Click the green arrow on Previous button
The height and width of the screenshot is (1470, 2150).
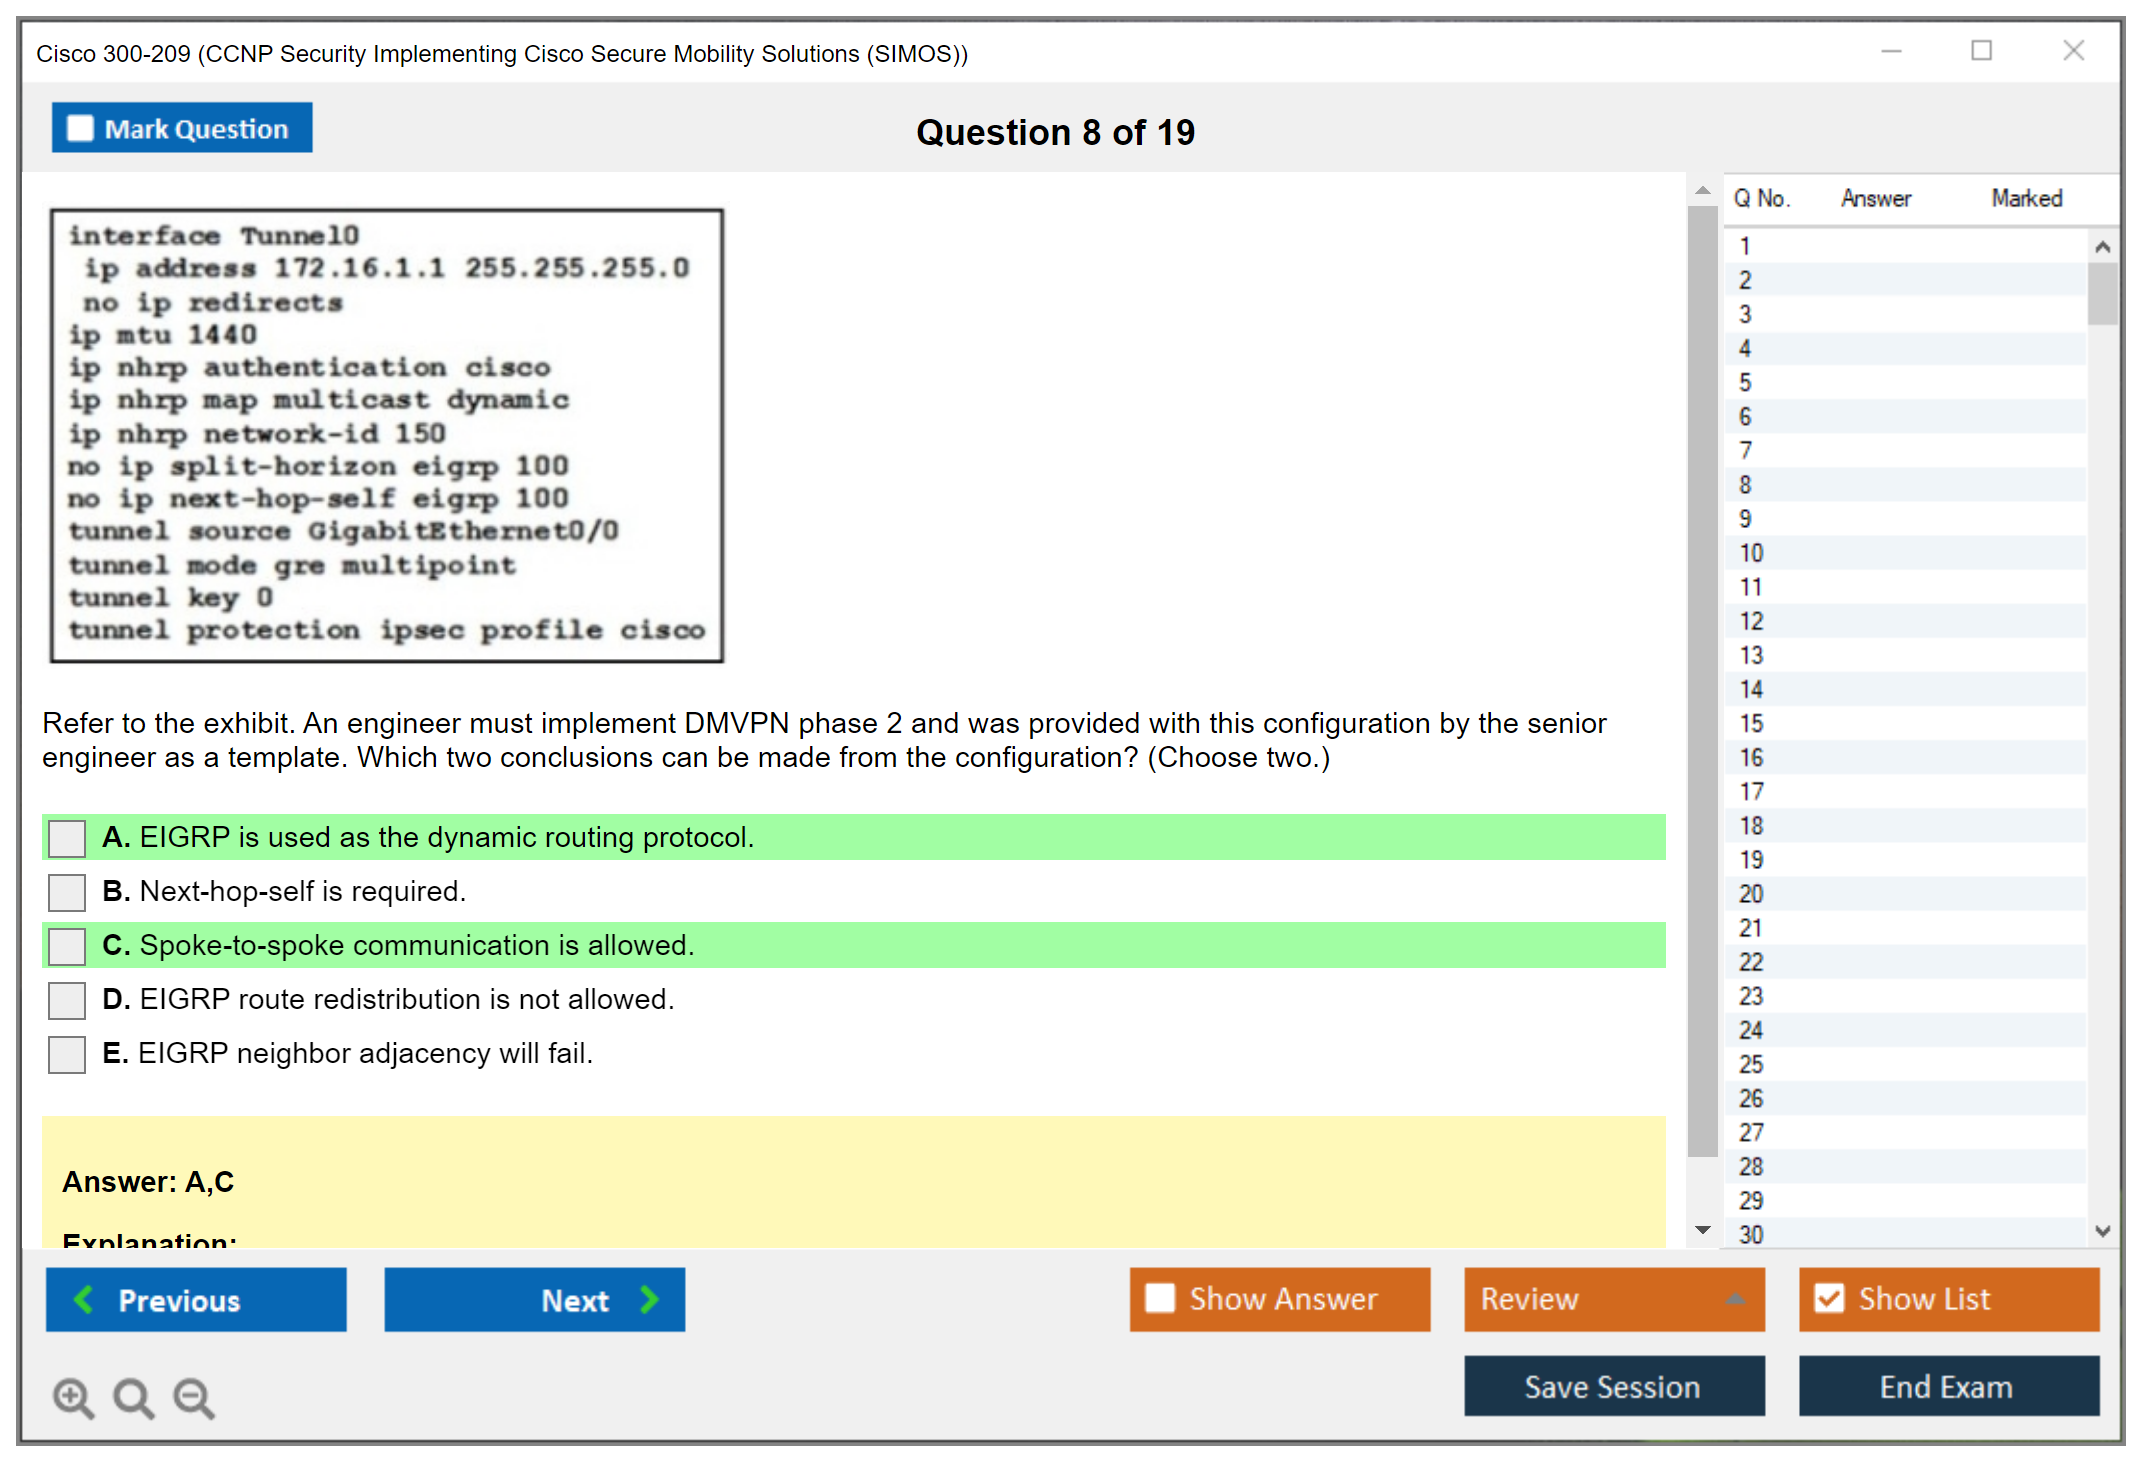coord(84,1299)
